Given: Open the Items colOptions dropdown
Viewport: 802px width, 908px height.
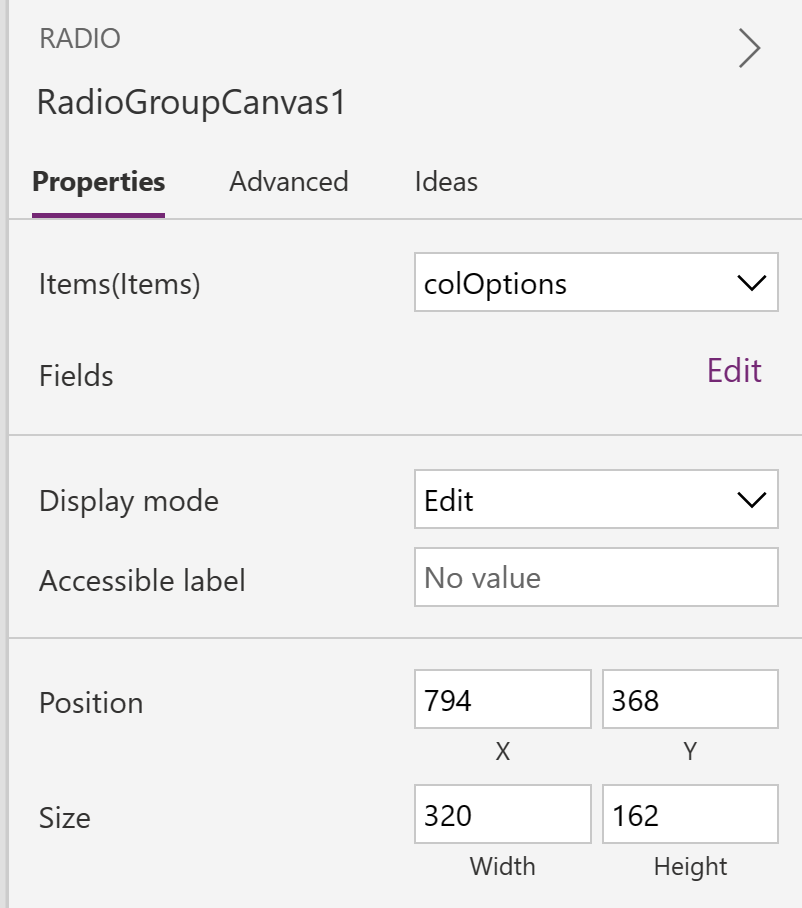Looking at the screenshot, I should pos(596,282).
